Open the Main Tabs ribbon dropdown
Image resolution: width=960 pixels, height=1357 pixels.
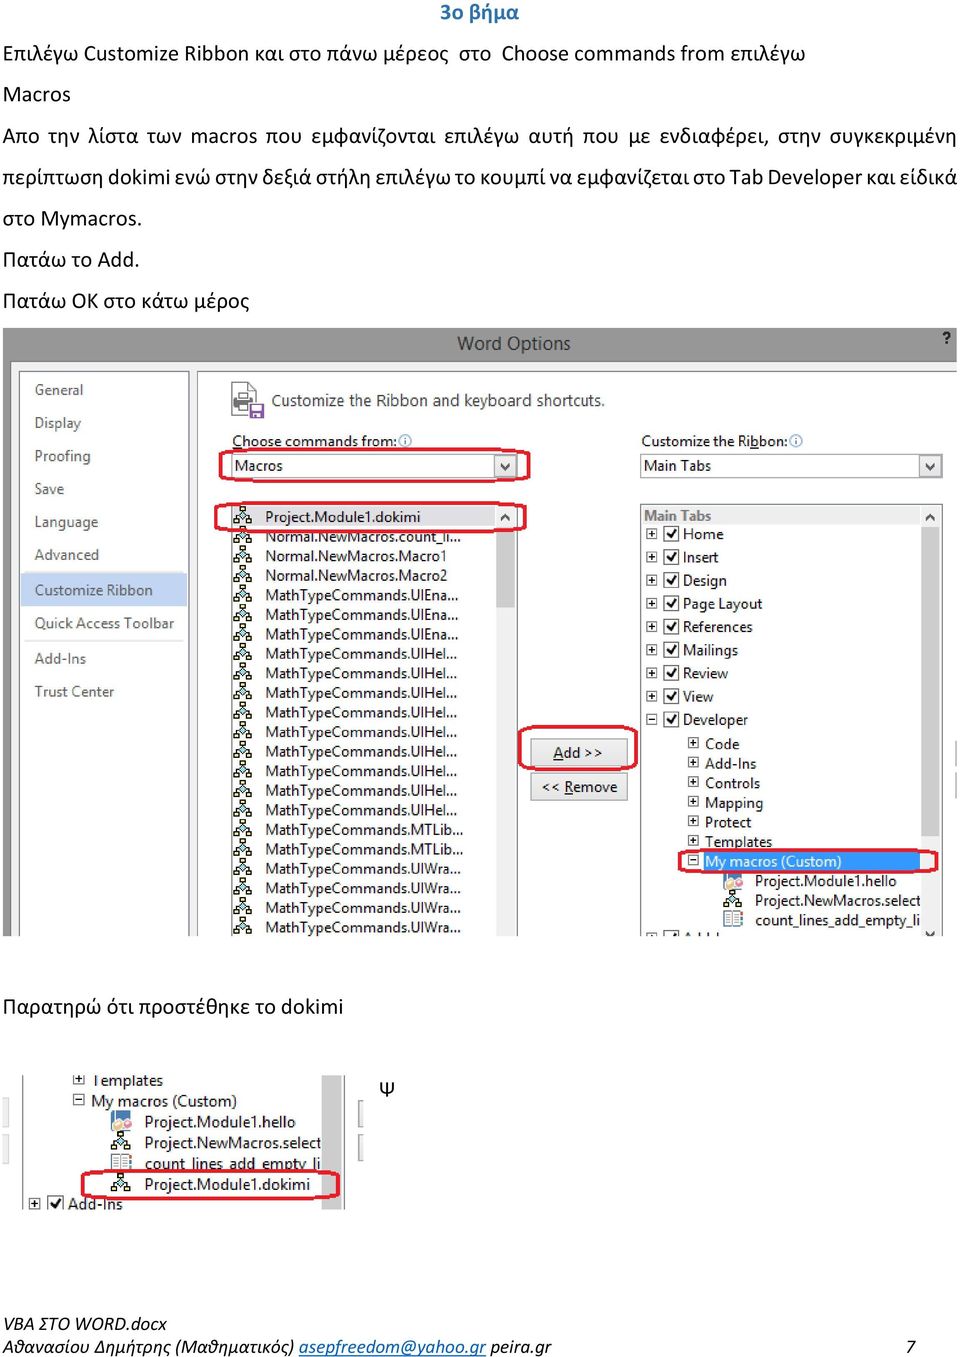pyautogui.click(x=930, y=466)
